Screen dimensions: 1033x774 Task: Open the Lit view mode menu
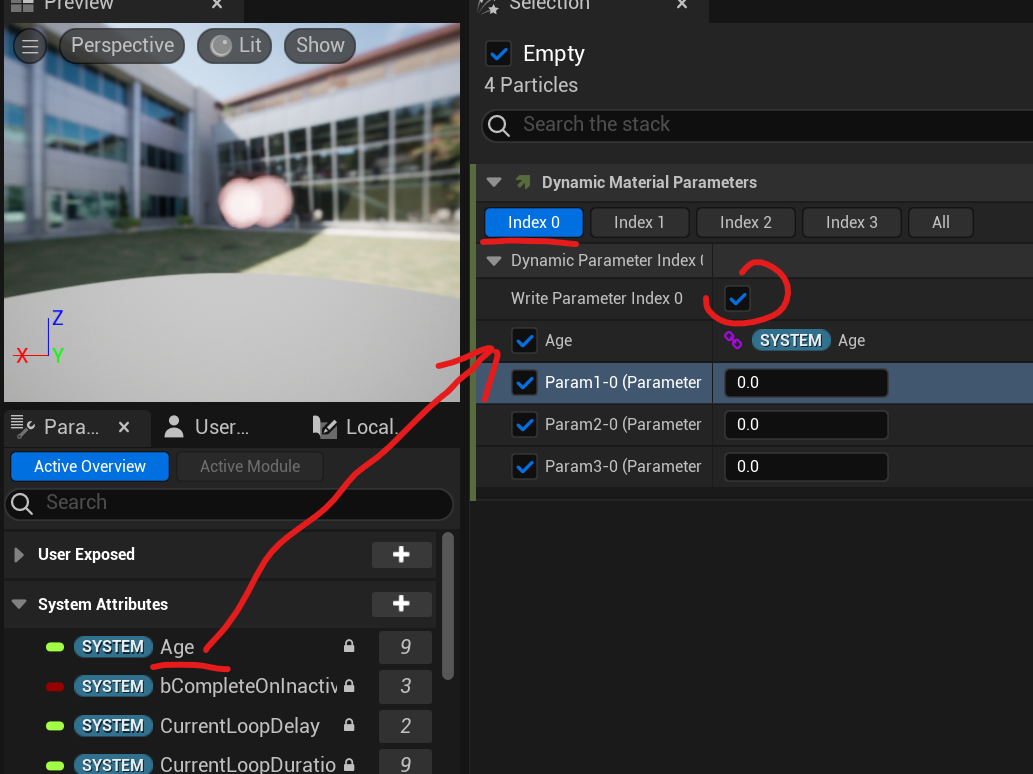[x=235, y=45]
